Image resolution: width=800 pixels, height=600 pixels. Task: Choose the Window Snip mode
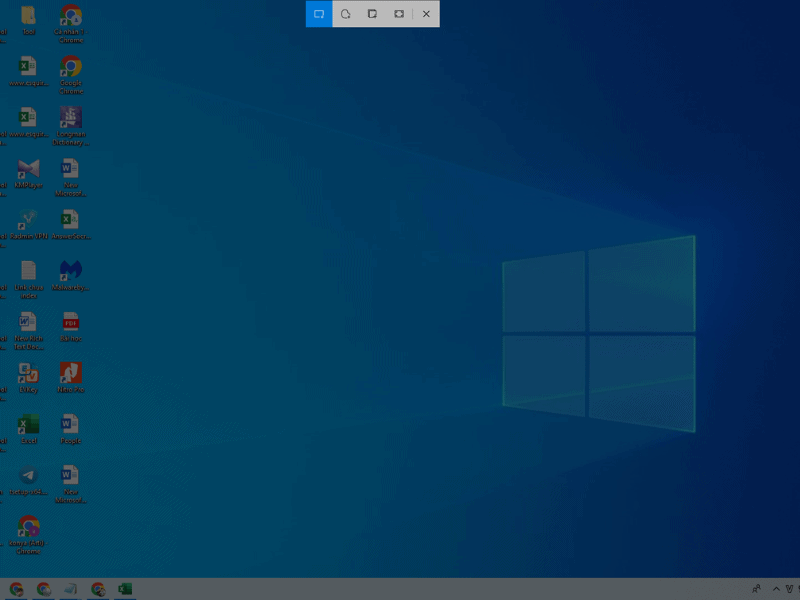pos(372,14)
